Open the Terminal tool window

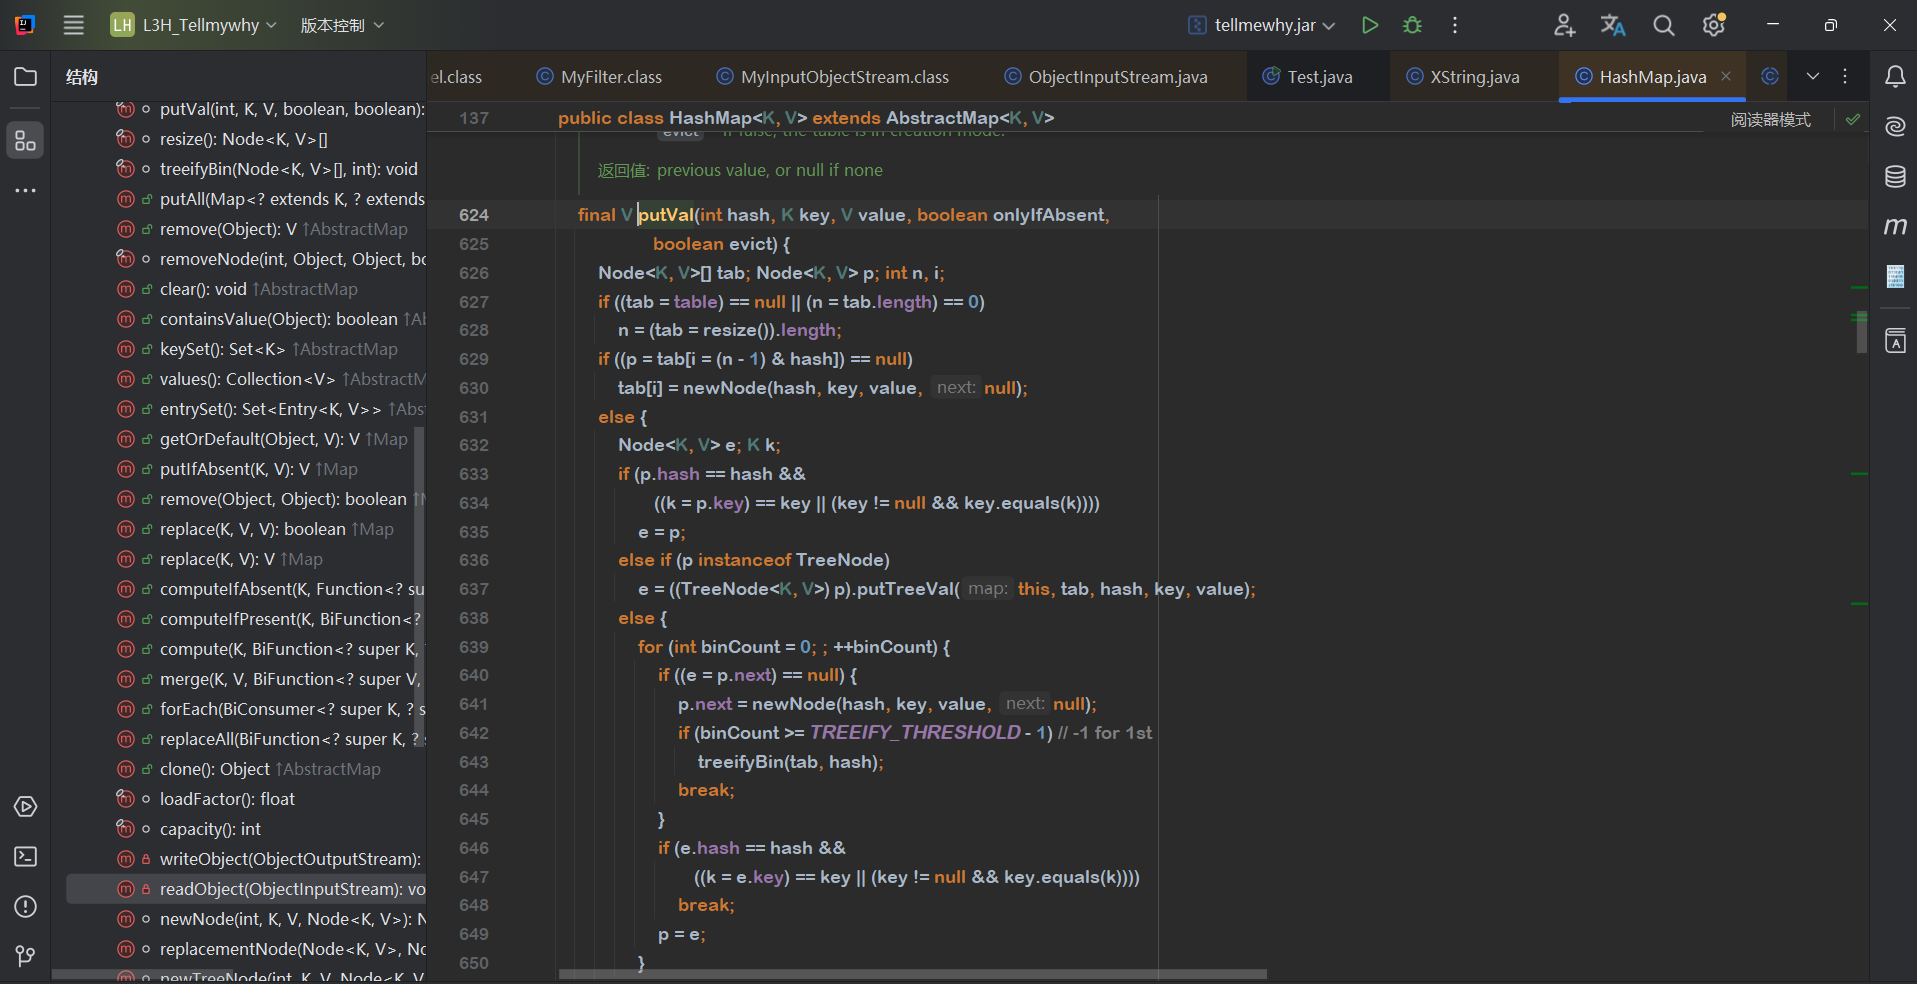coord(26,857)
